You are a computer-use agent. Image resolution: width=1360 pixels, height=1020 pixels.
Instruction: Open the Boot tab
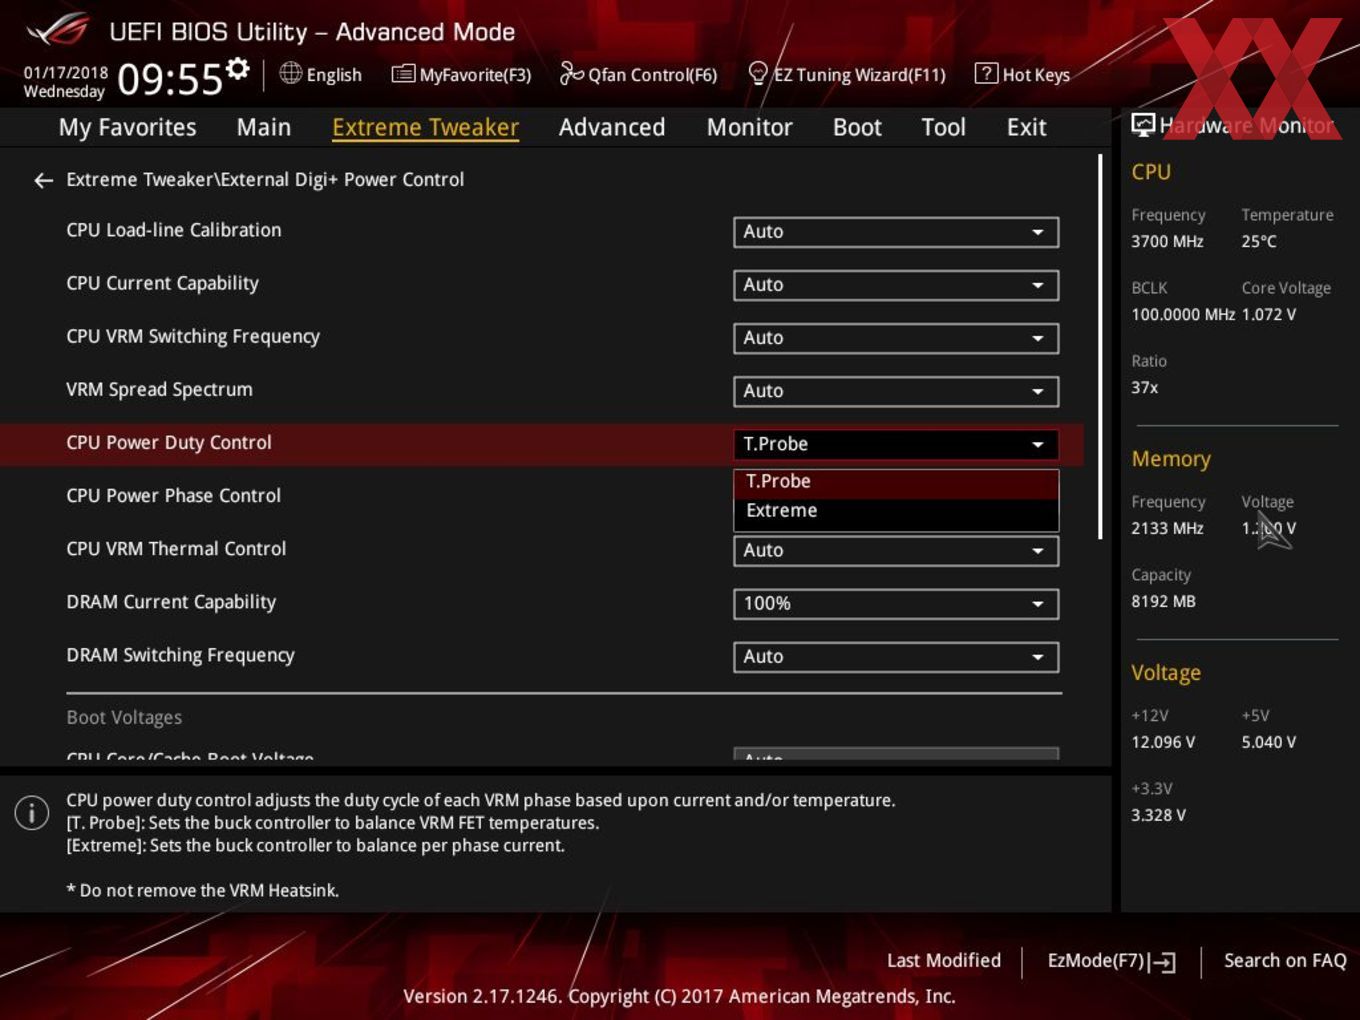(x=857, y=127)
